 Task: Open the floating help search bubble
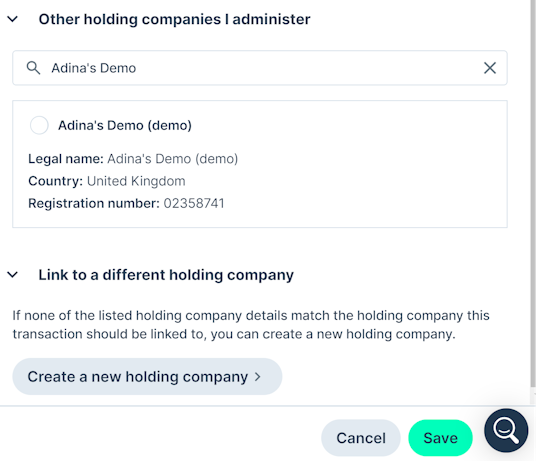pyautogui.click(x=506, y=431)
